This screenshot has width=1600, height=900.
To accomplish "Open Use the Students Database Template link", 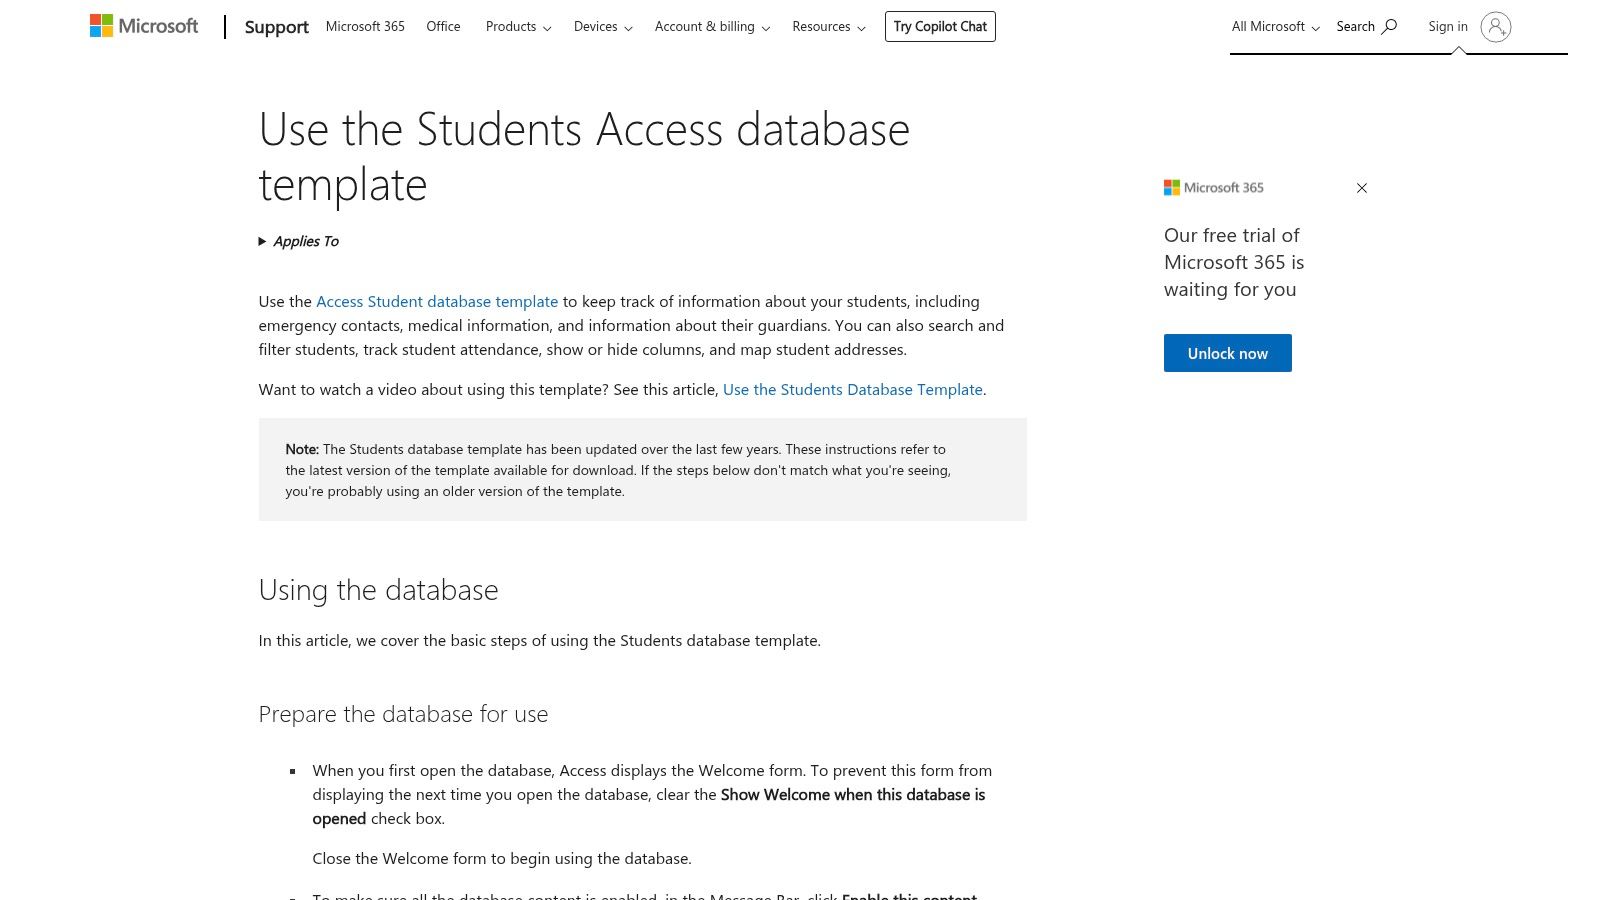I will 852,389.
